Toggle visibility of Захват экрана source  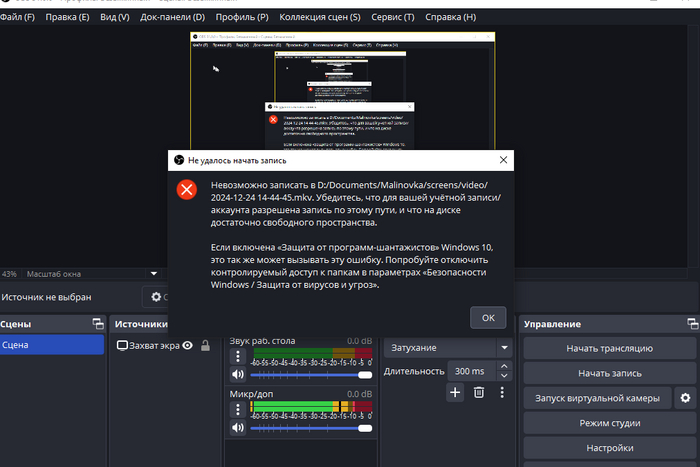(187, 345)
